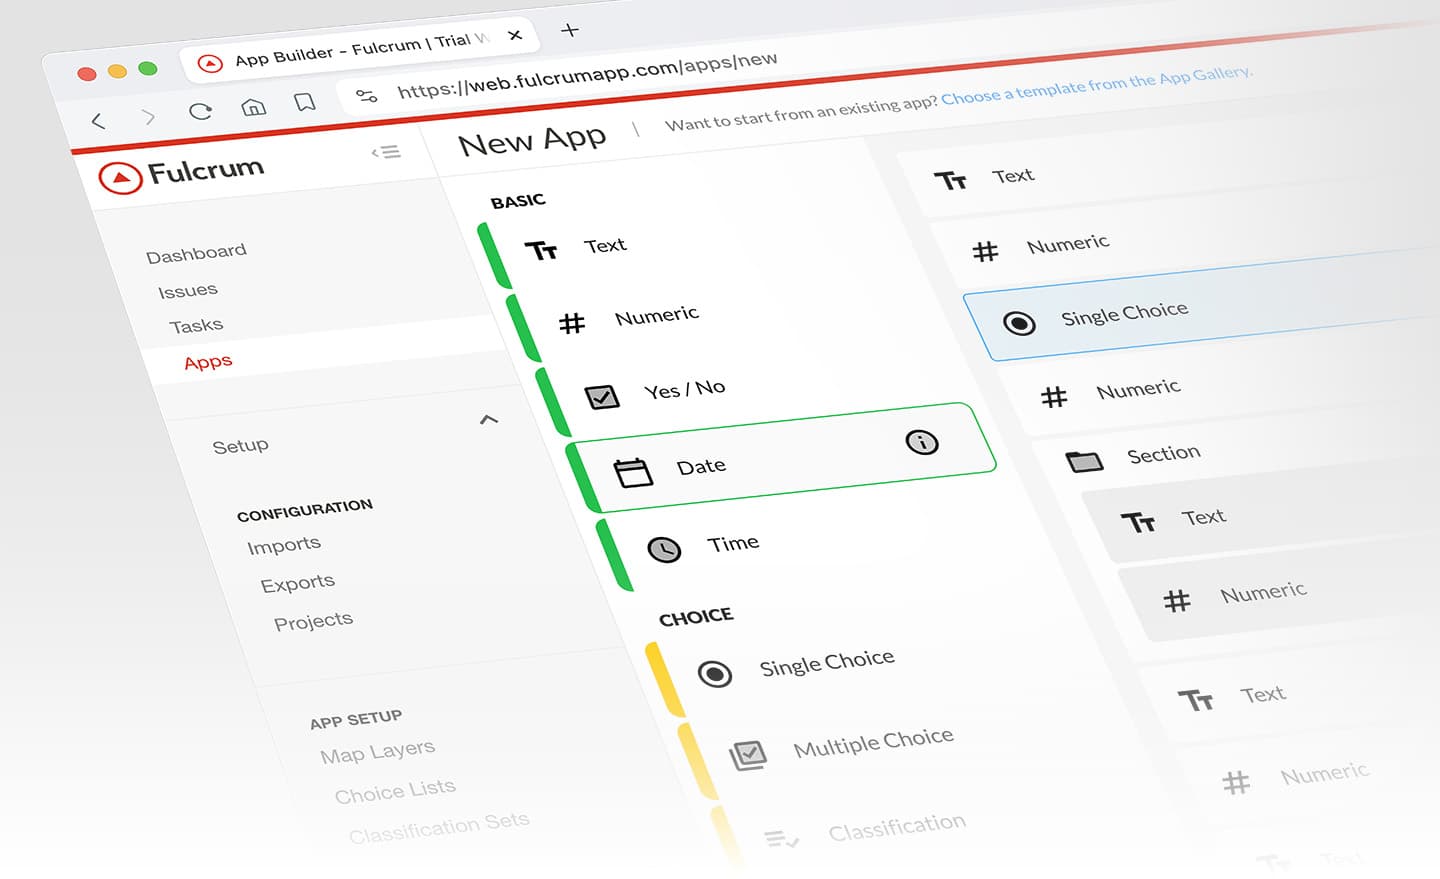
Task: Click the Setup sidebar heading
Action: (x=240, y=446)
